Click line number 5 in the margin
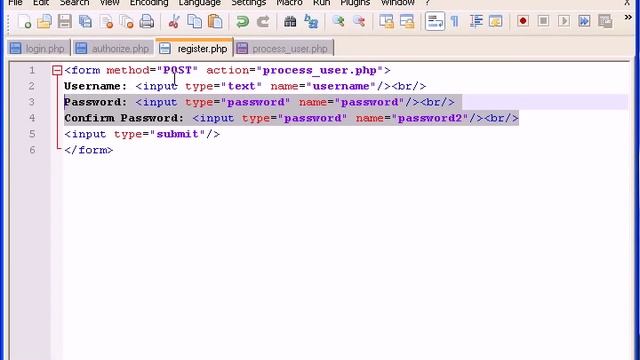This screenshot has height=360, width=640. coord(32,134)
